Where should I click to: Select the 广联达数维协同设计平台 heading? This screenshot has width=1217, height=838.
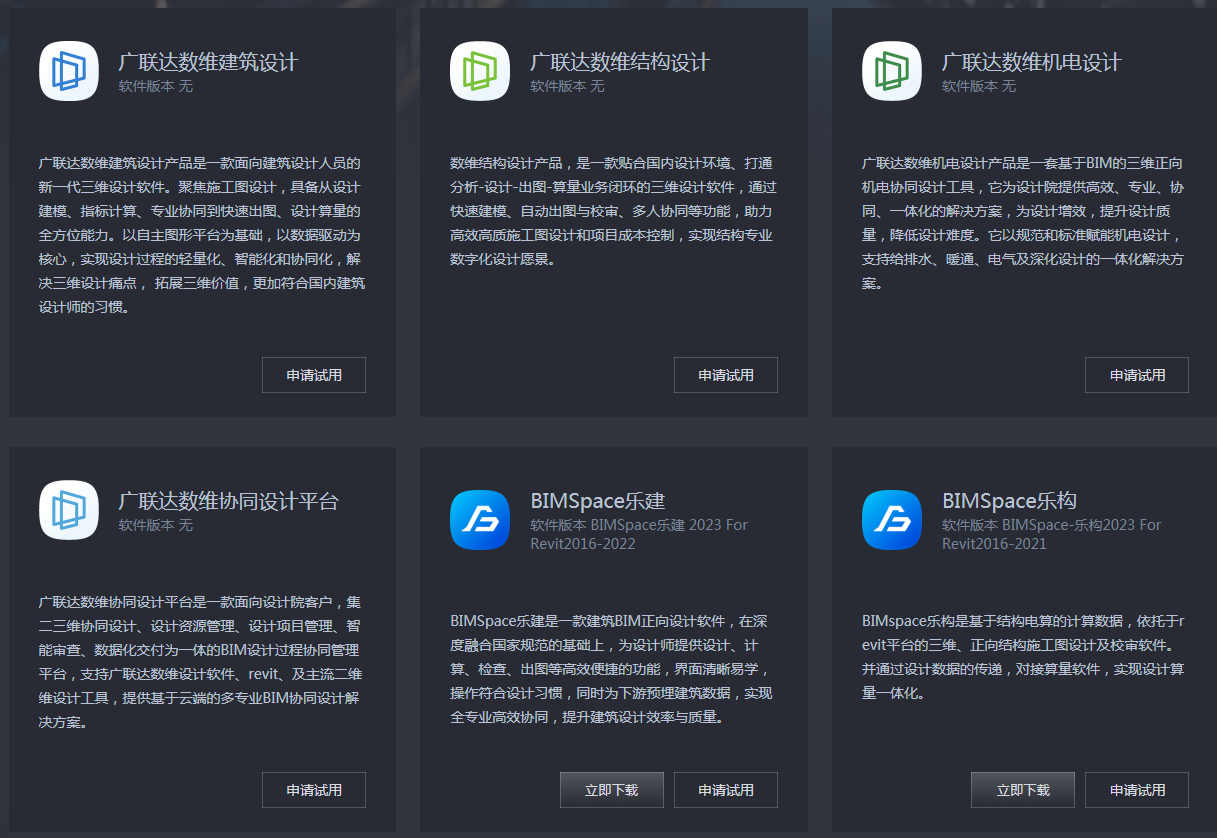[x=229, y=501]
